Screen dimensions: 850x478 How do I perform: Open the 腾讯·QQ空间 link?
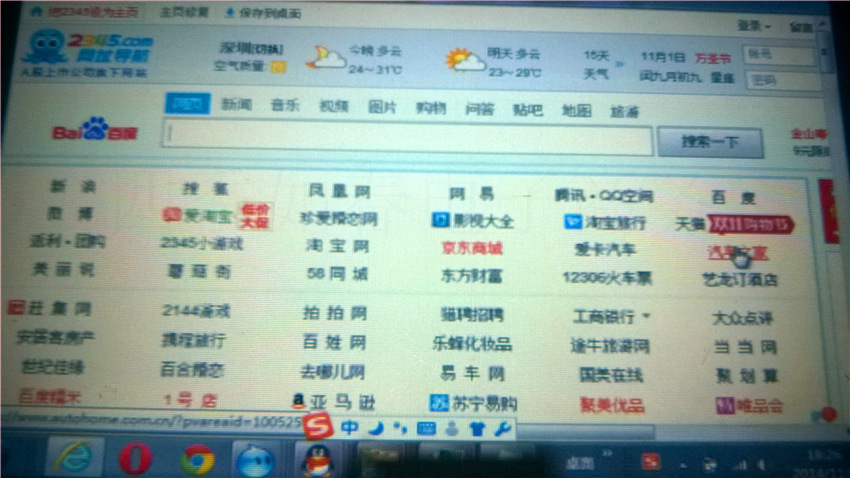[603, 196]
